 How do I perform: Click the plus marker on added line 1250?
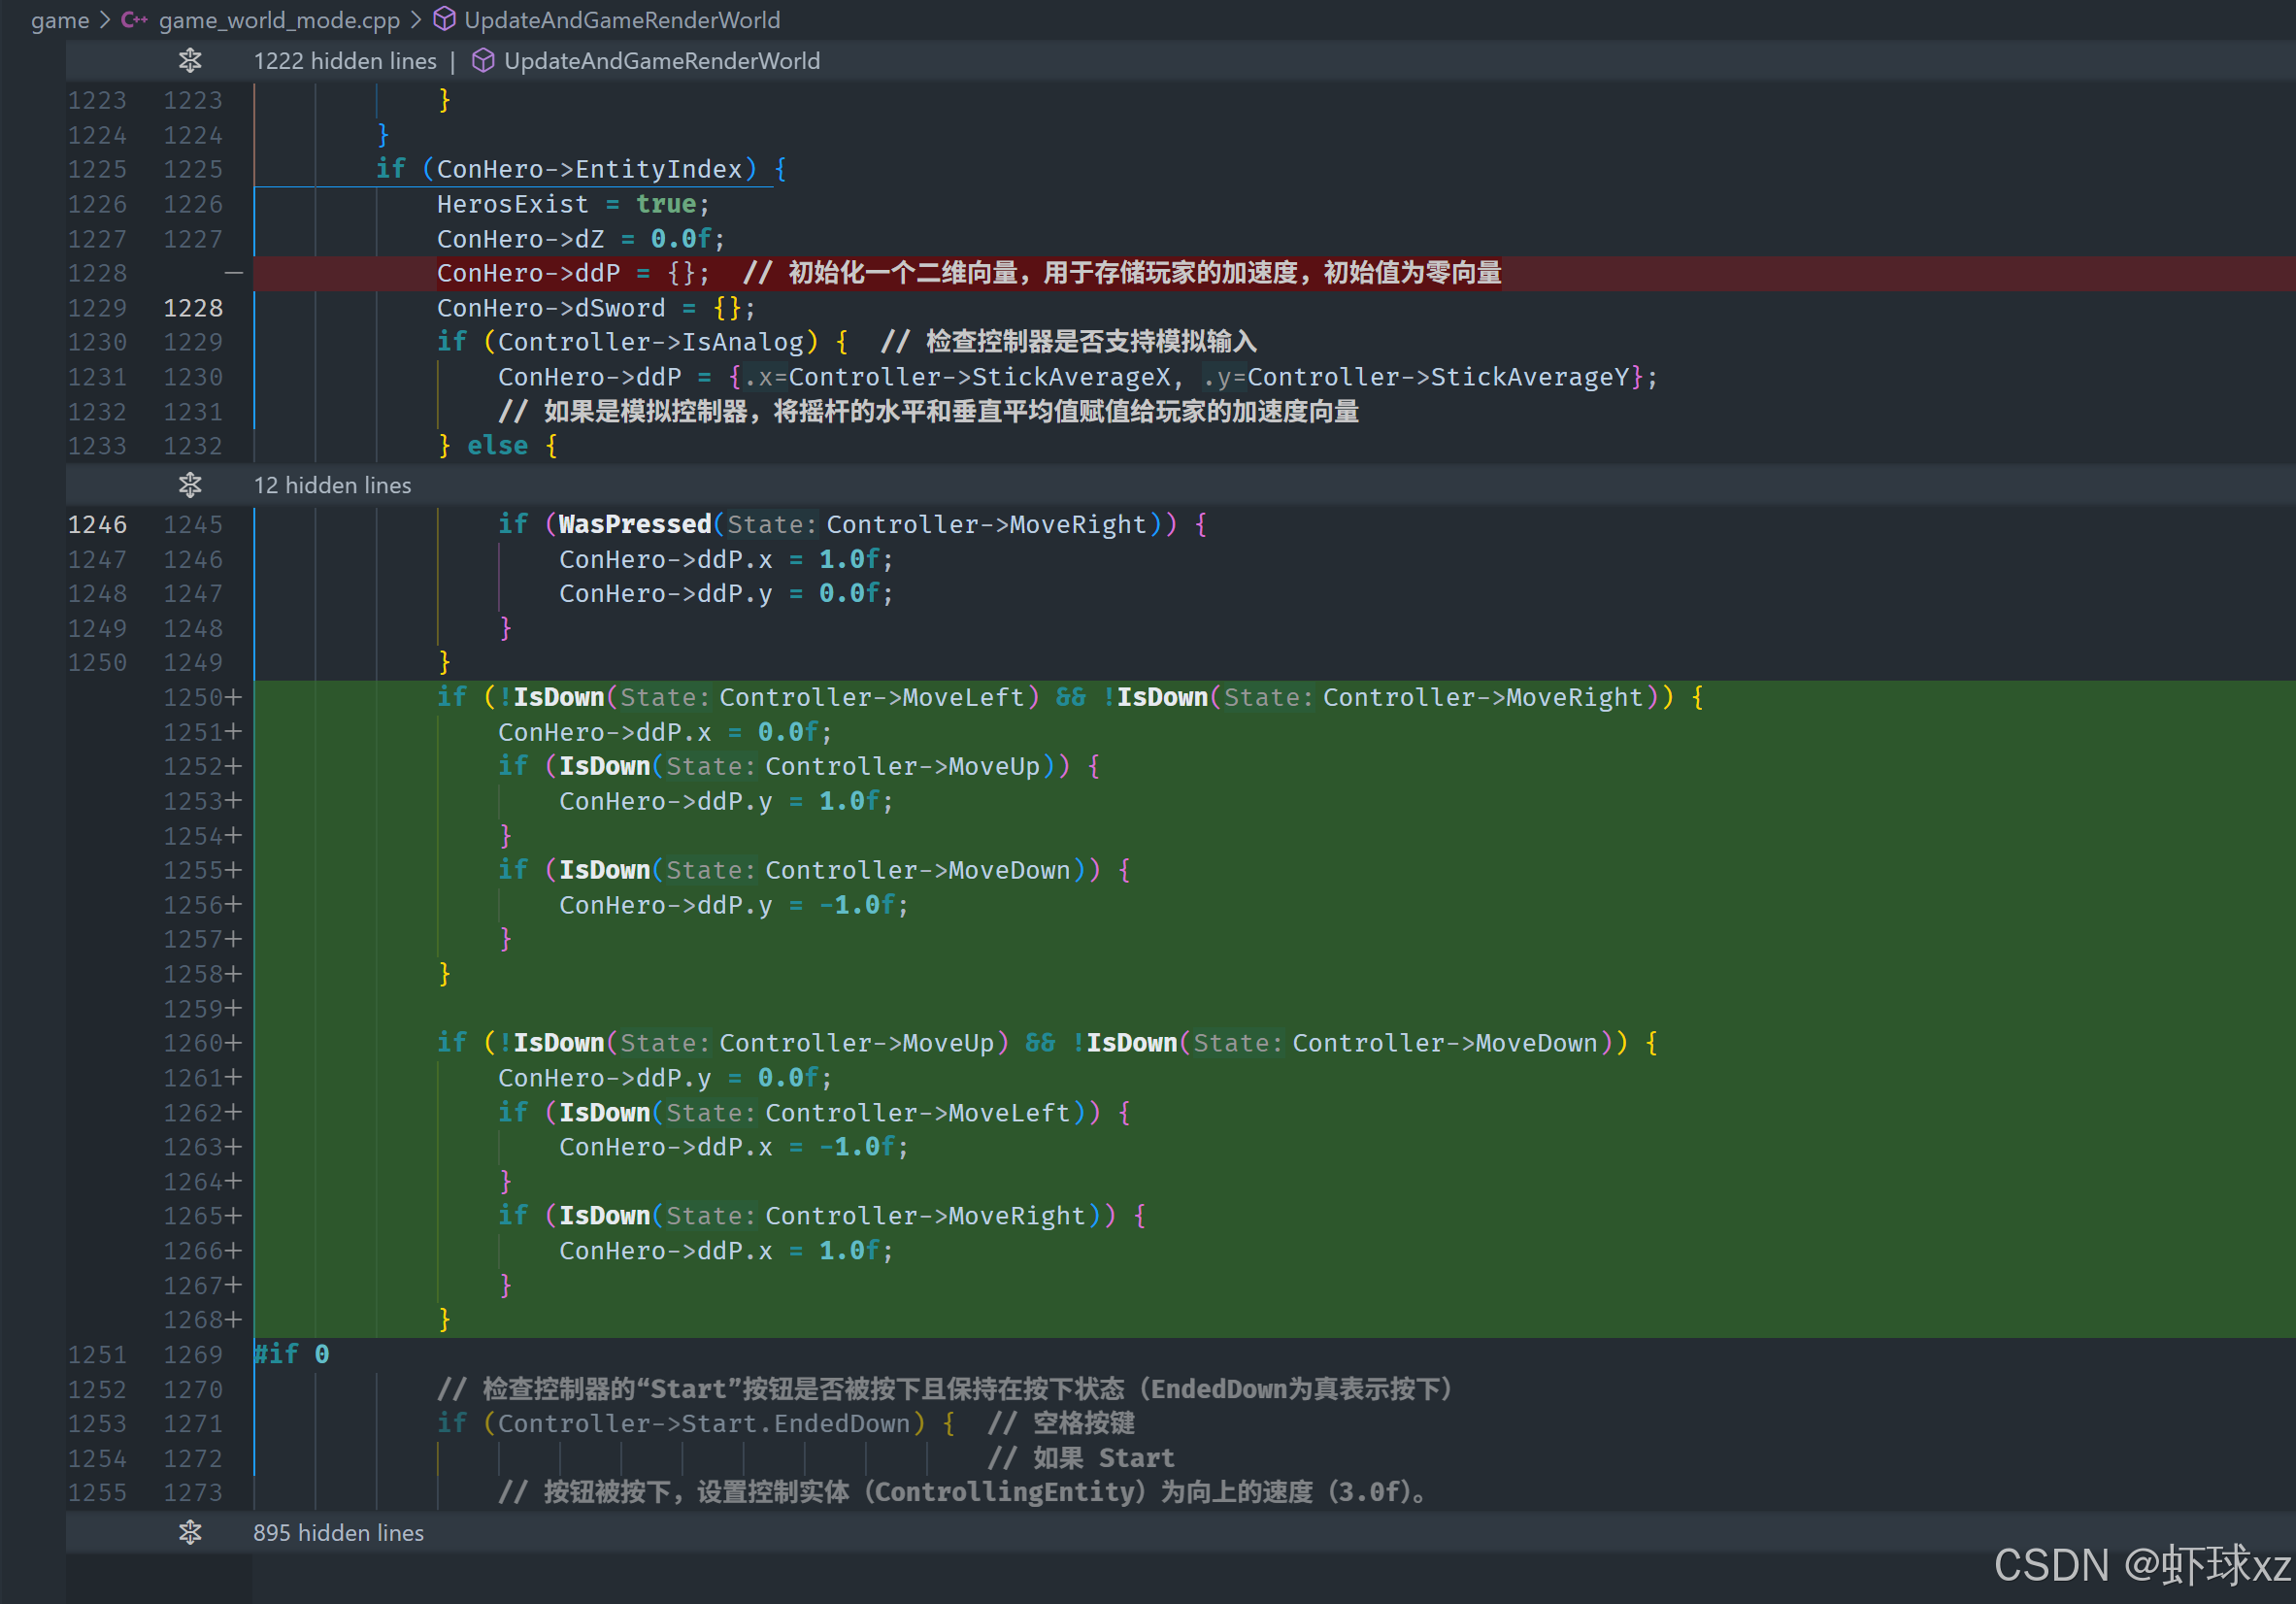(x=233, y=697)
